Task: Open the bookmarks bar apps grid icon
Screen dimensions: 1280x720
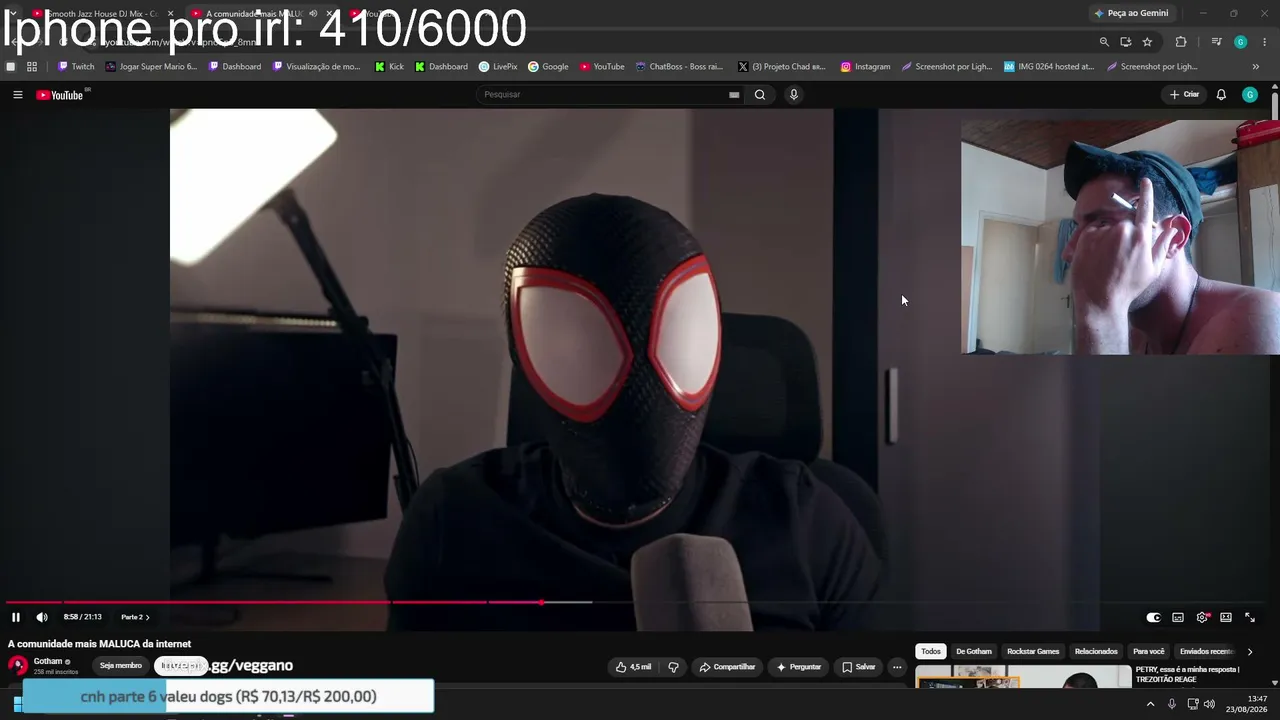Action: coord(32,67)
